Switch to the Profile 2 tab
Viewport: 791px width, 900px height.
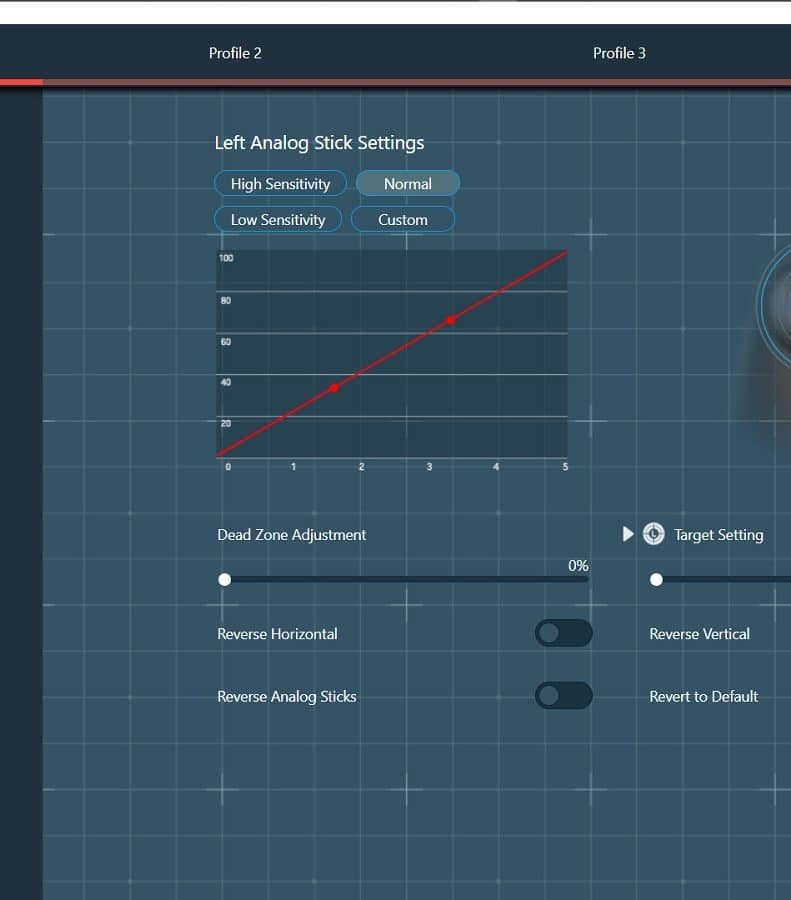click(235, 53)
